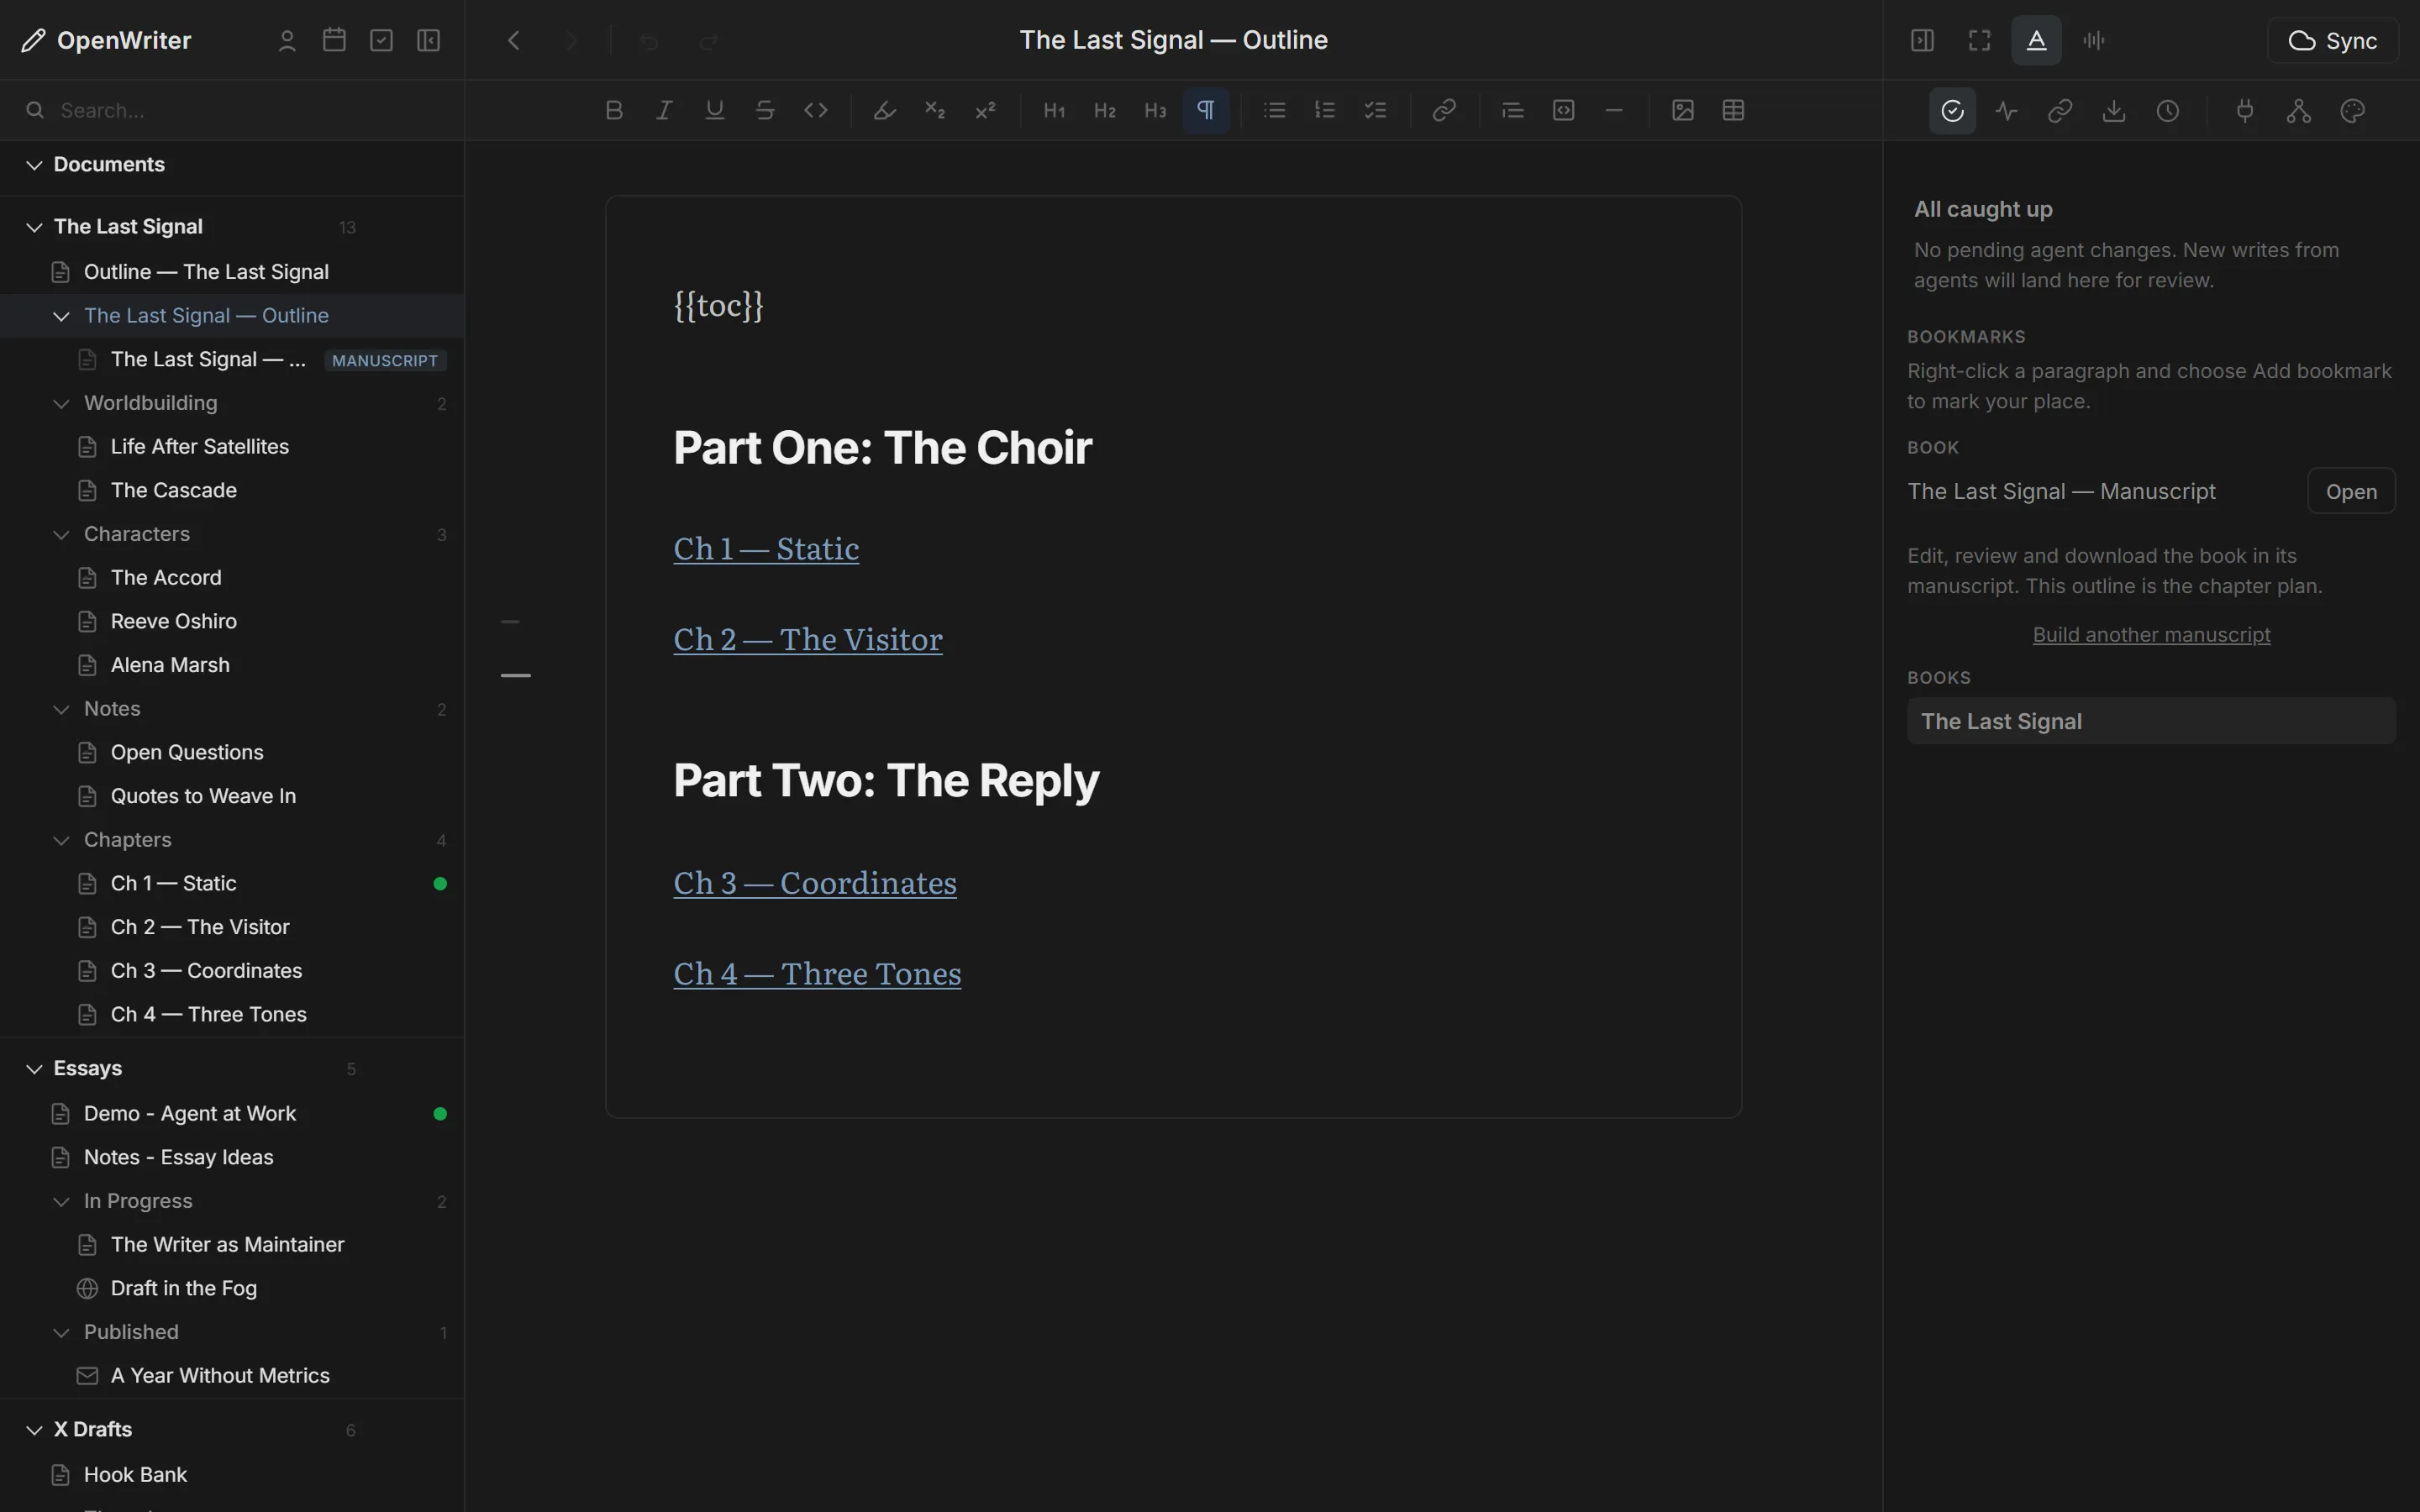The width and height of the screenshot is (2420, 1512).
Task: Toggle the left sidebar panel
Action: [428, 40]
